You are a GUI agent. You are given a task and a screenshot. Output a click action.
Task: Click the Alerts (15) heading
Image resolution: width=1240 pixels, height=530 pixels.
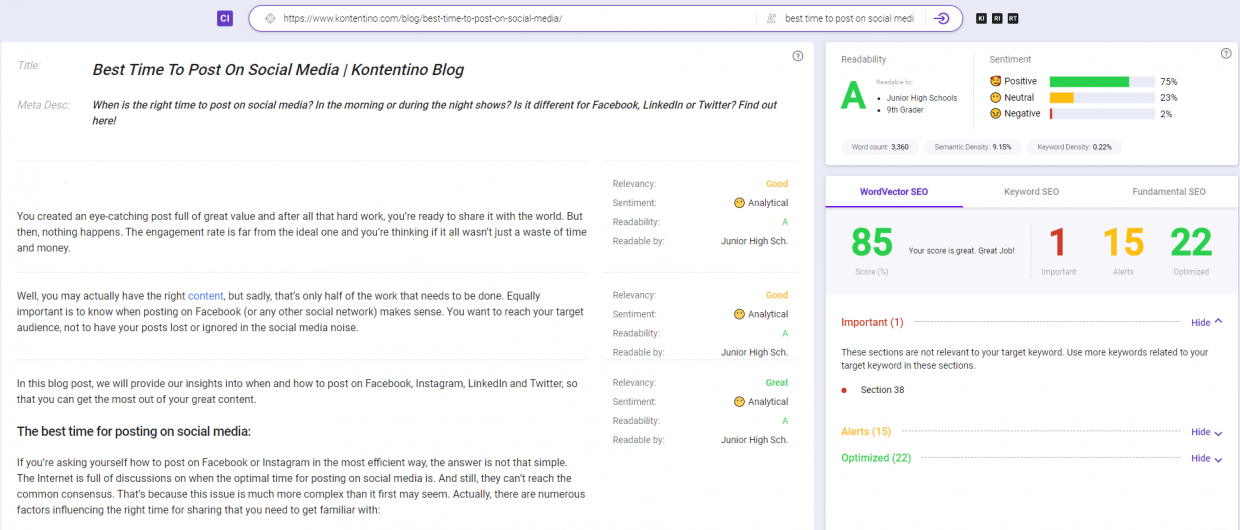click(866, 432)
